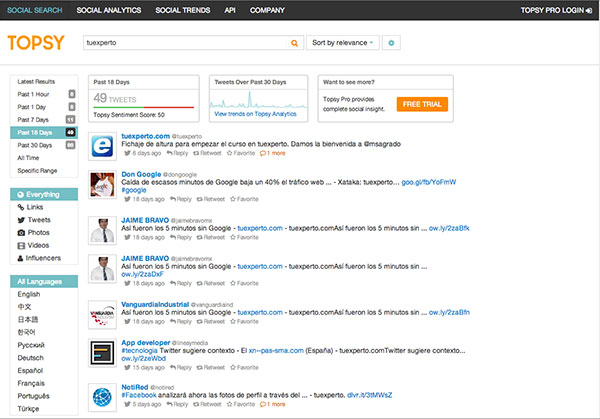The image size is (600, 419).
Task: Select the Past 30 Days filter
Action: click(x=38, y=145)
